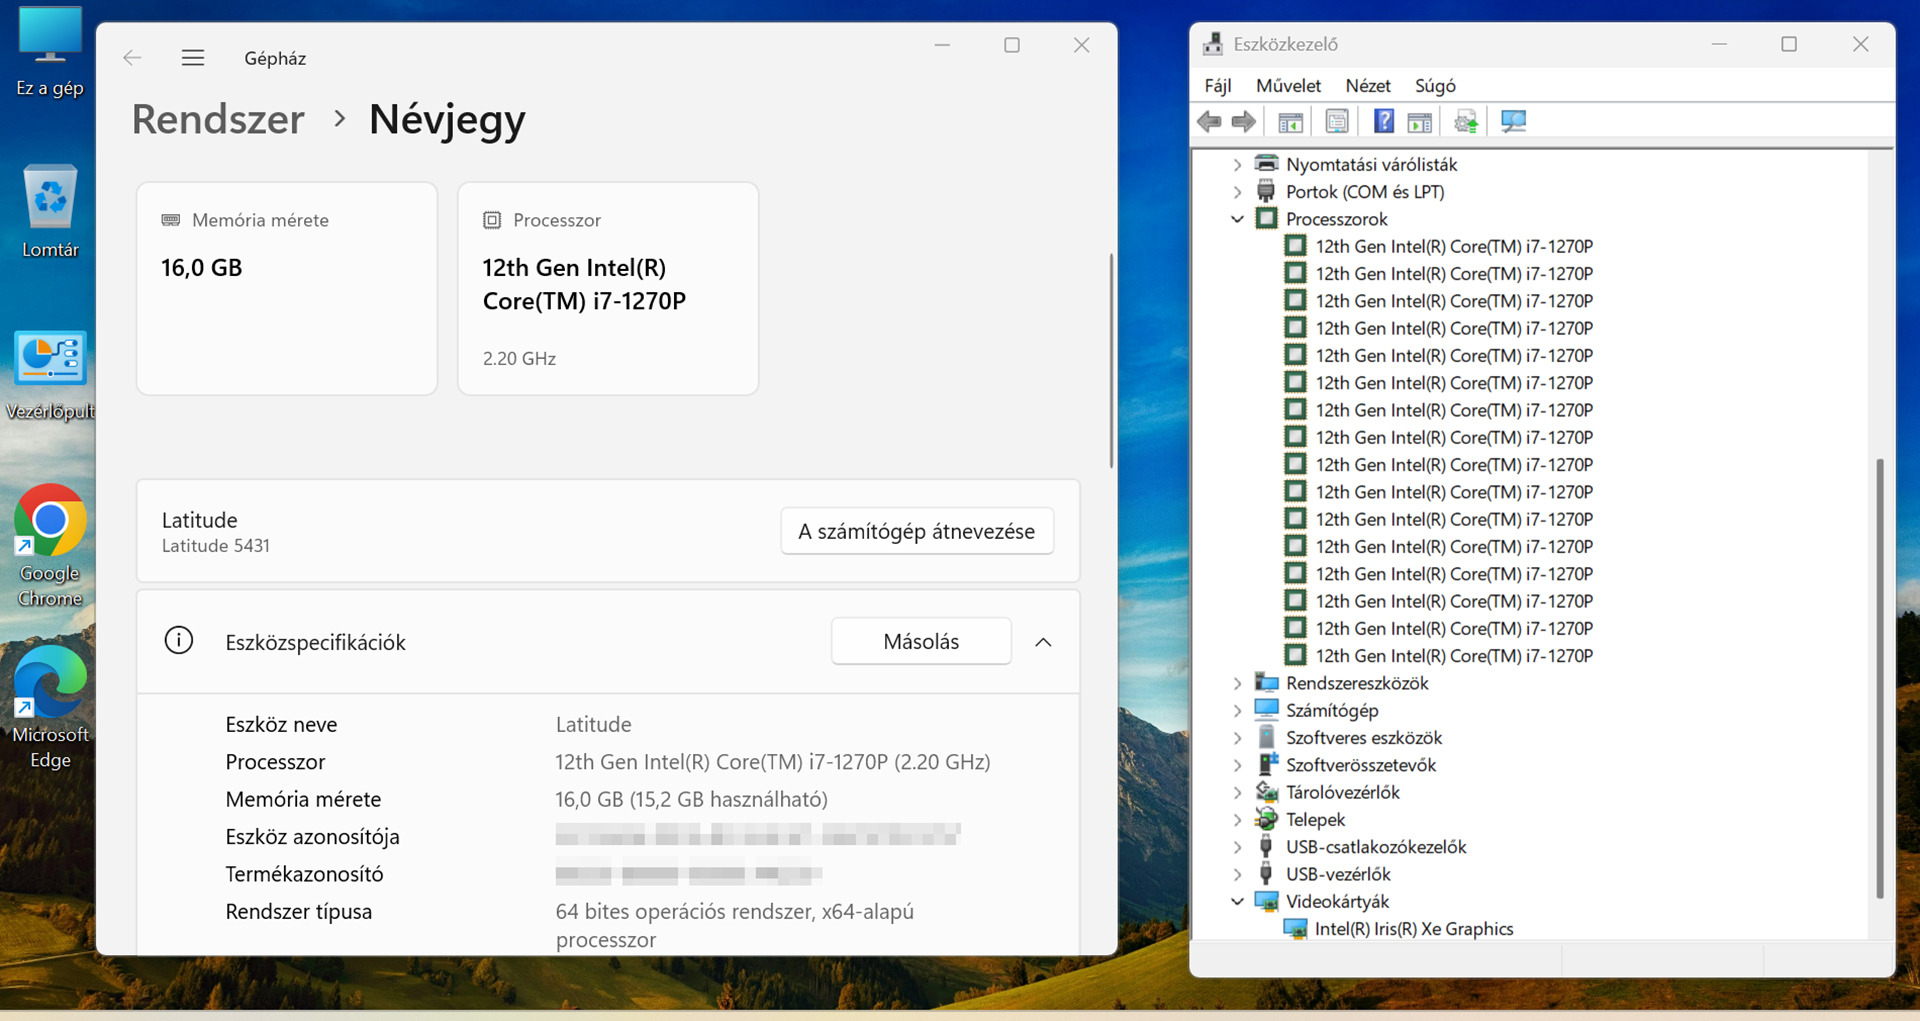Click the Névjegy page heading
This screenshot has width=1920, height=1021.
coord(447,119)
